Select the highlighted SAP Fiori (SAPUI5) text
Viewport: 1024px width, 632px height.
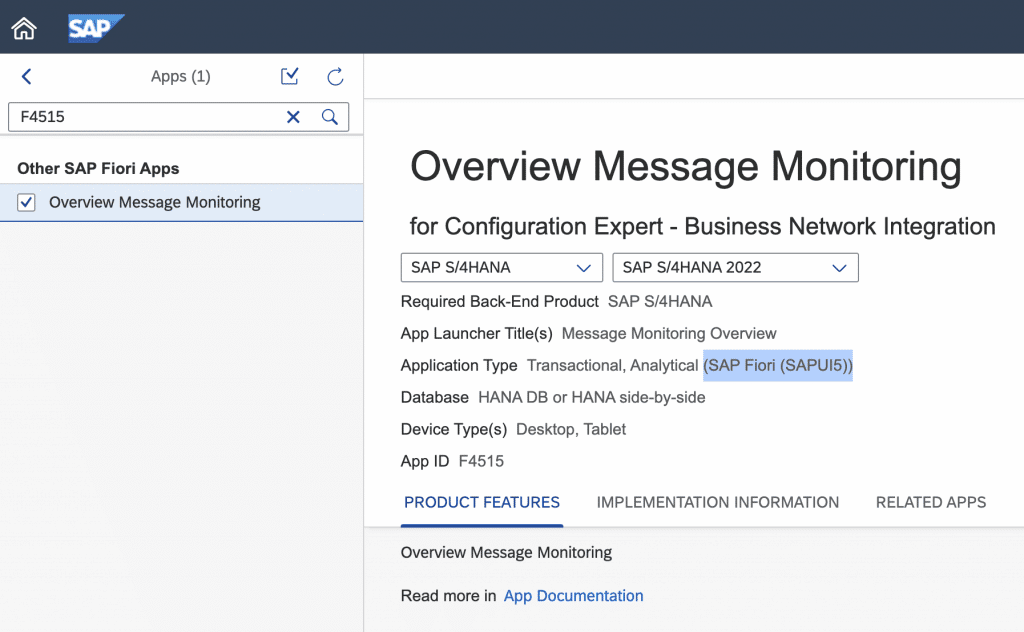(x=778, y=365)
